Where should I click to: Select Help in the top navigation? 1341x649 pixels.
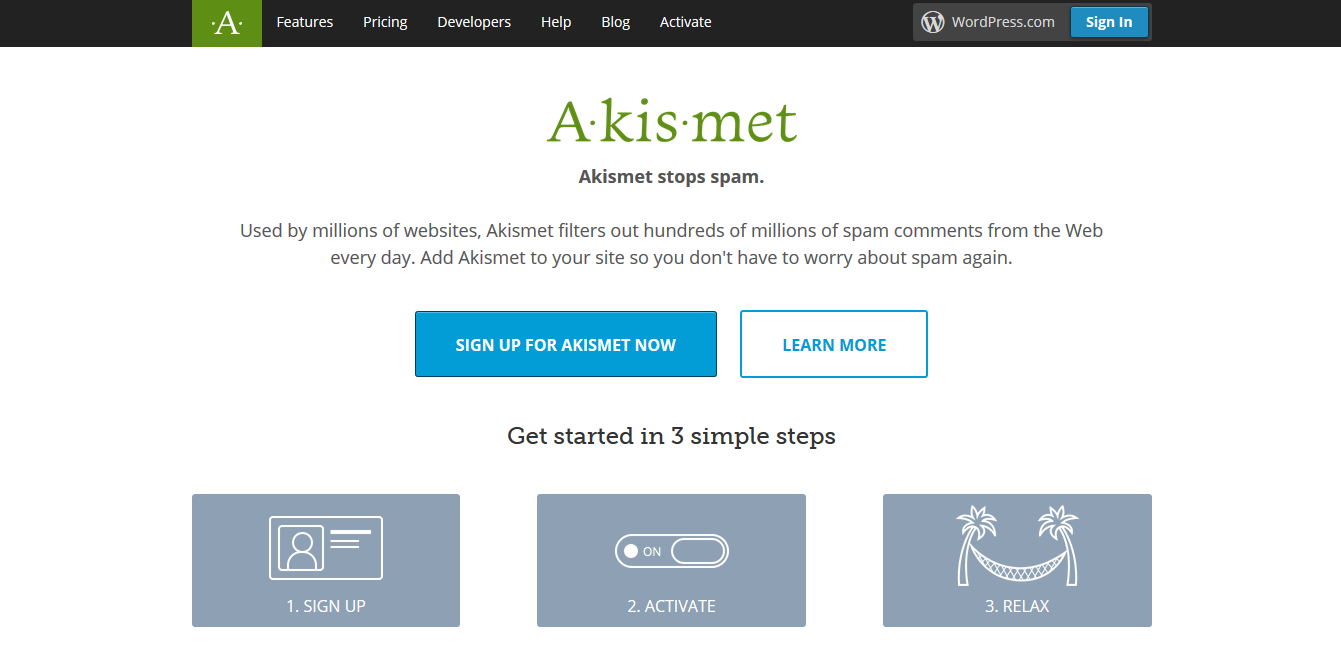(556, 22)
